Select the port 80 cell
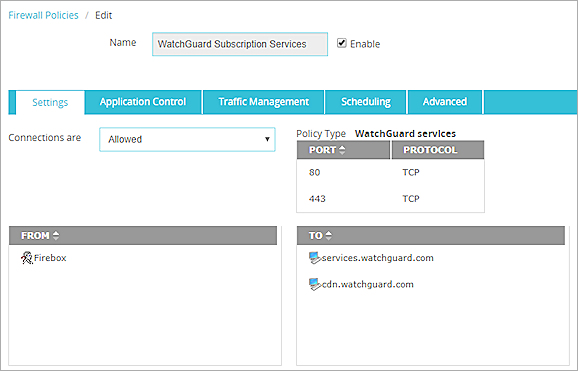 314,173
